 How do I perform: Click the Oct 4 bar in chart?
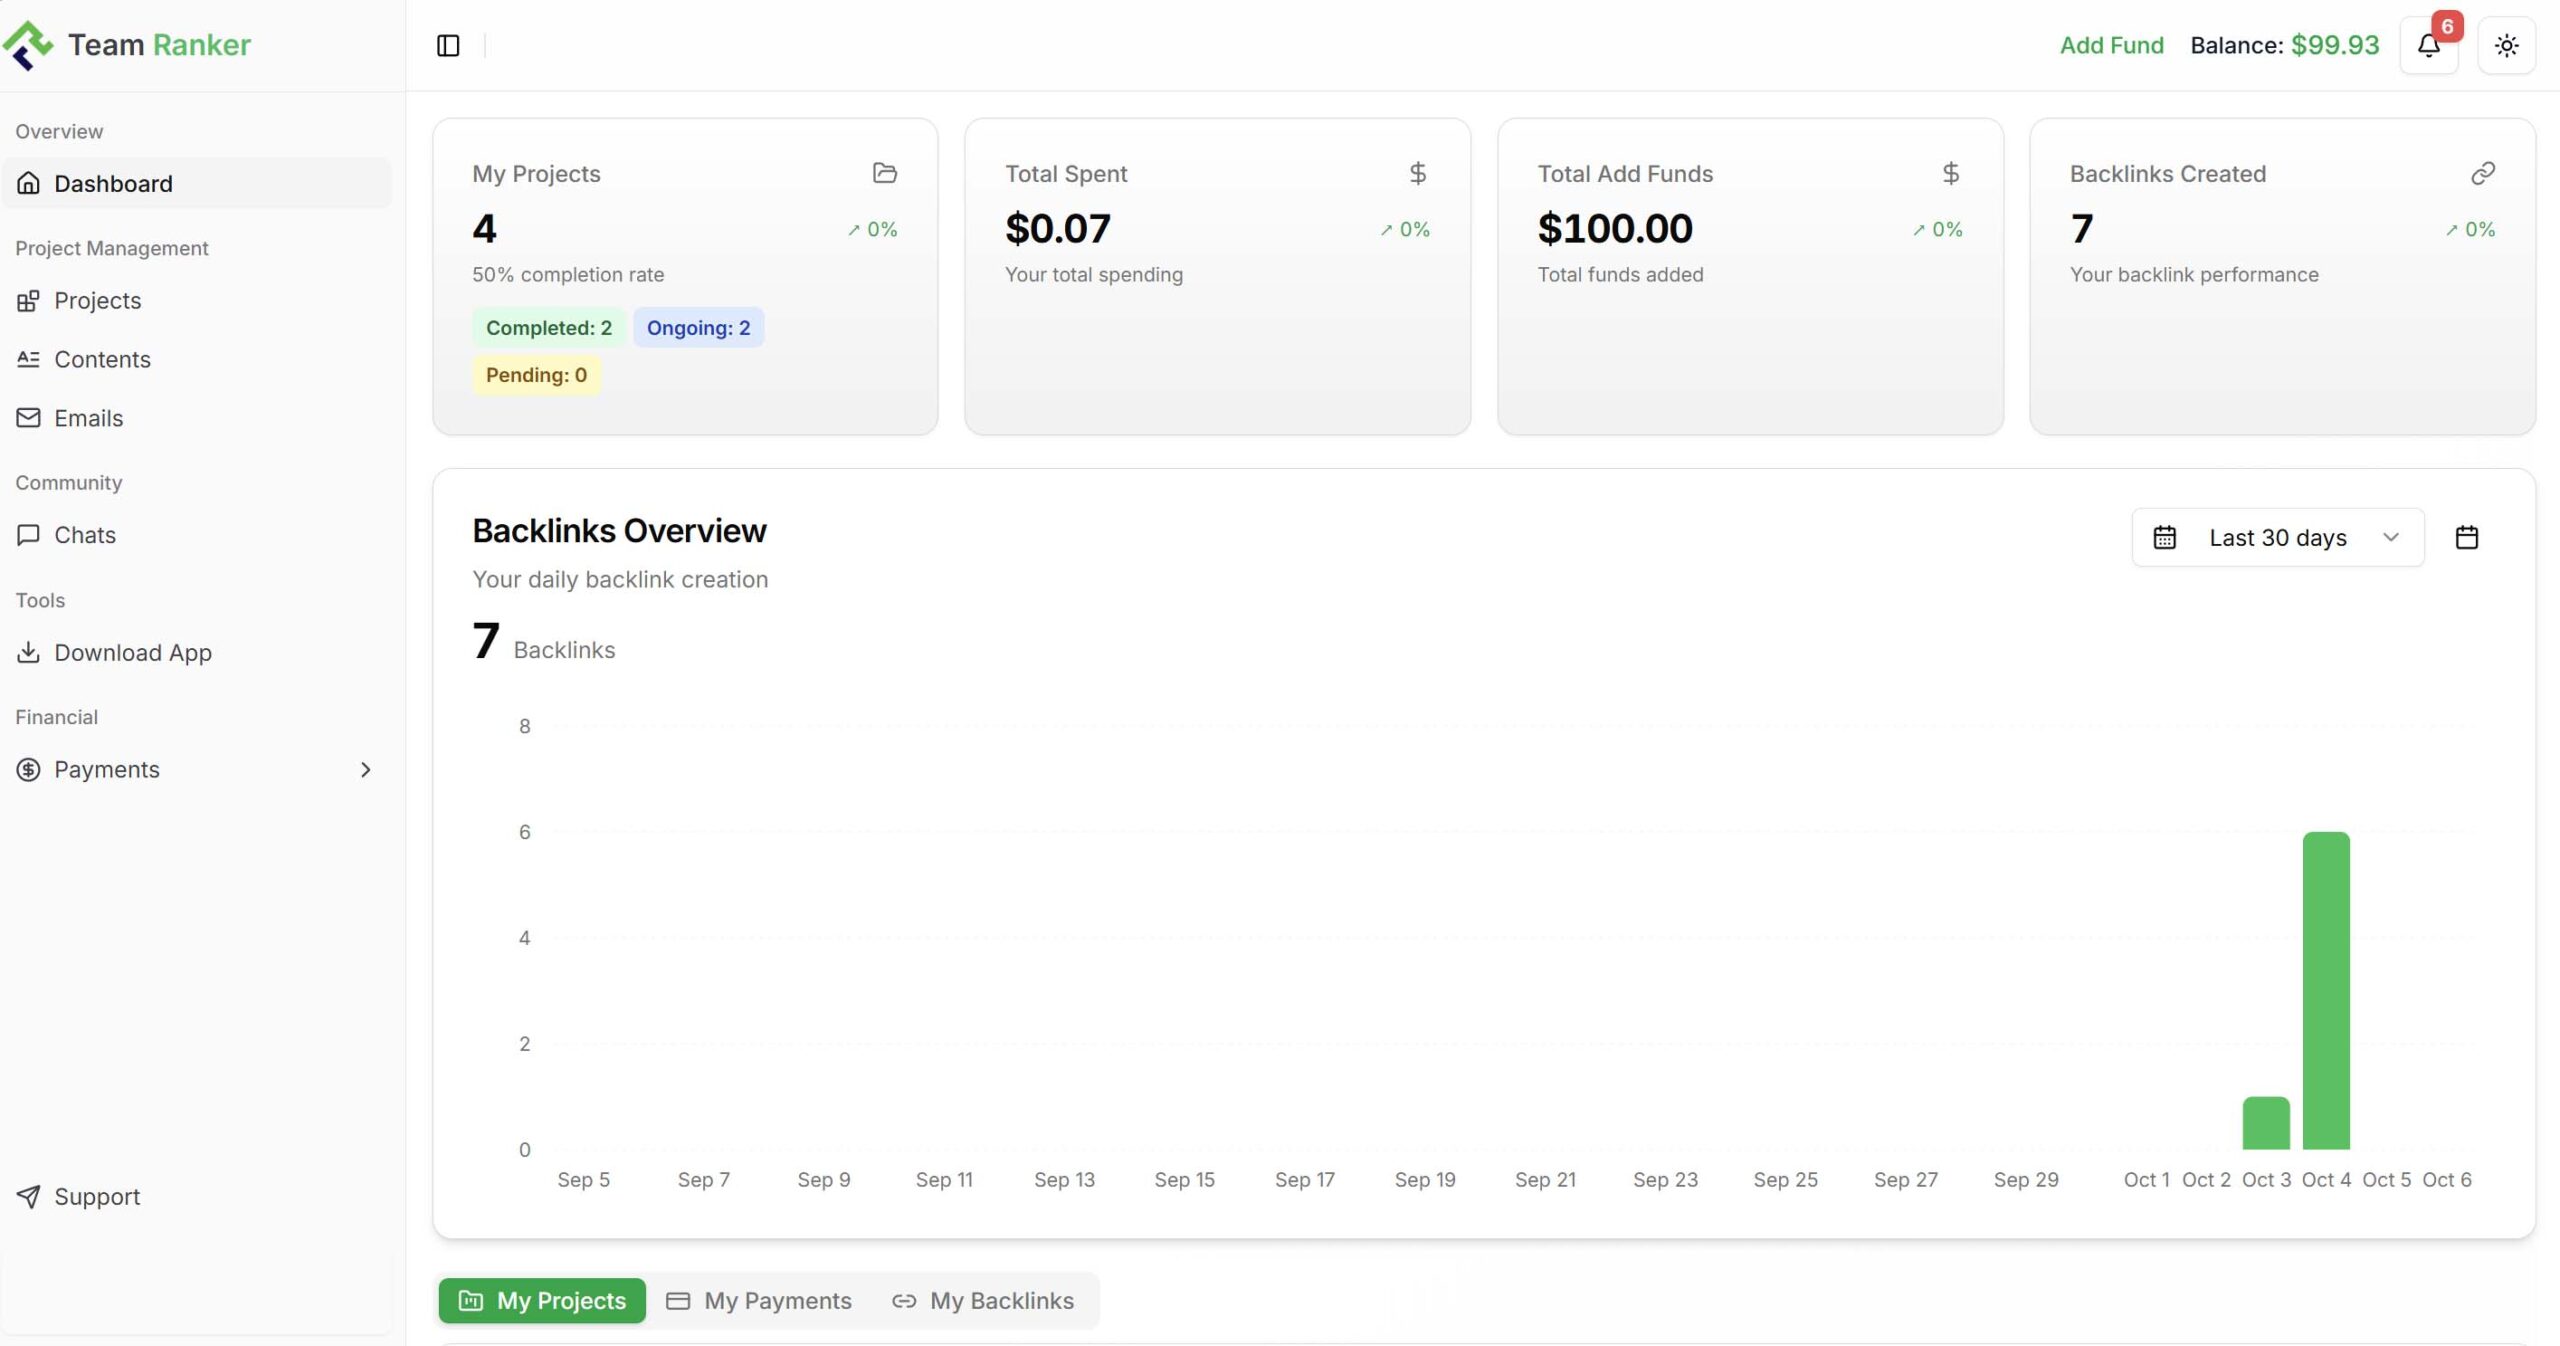coord(2325,990)
